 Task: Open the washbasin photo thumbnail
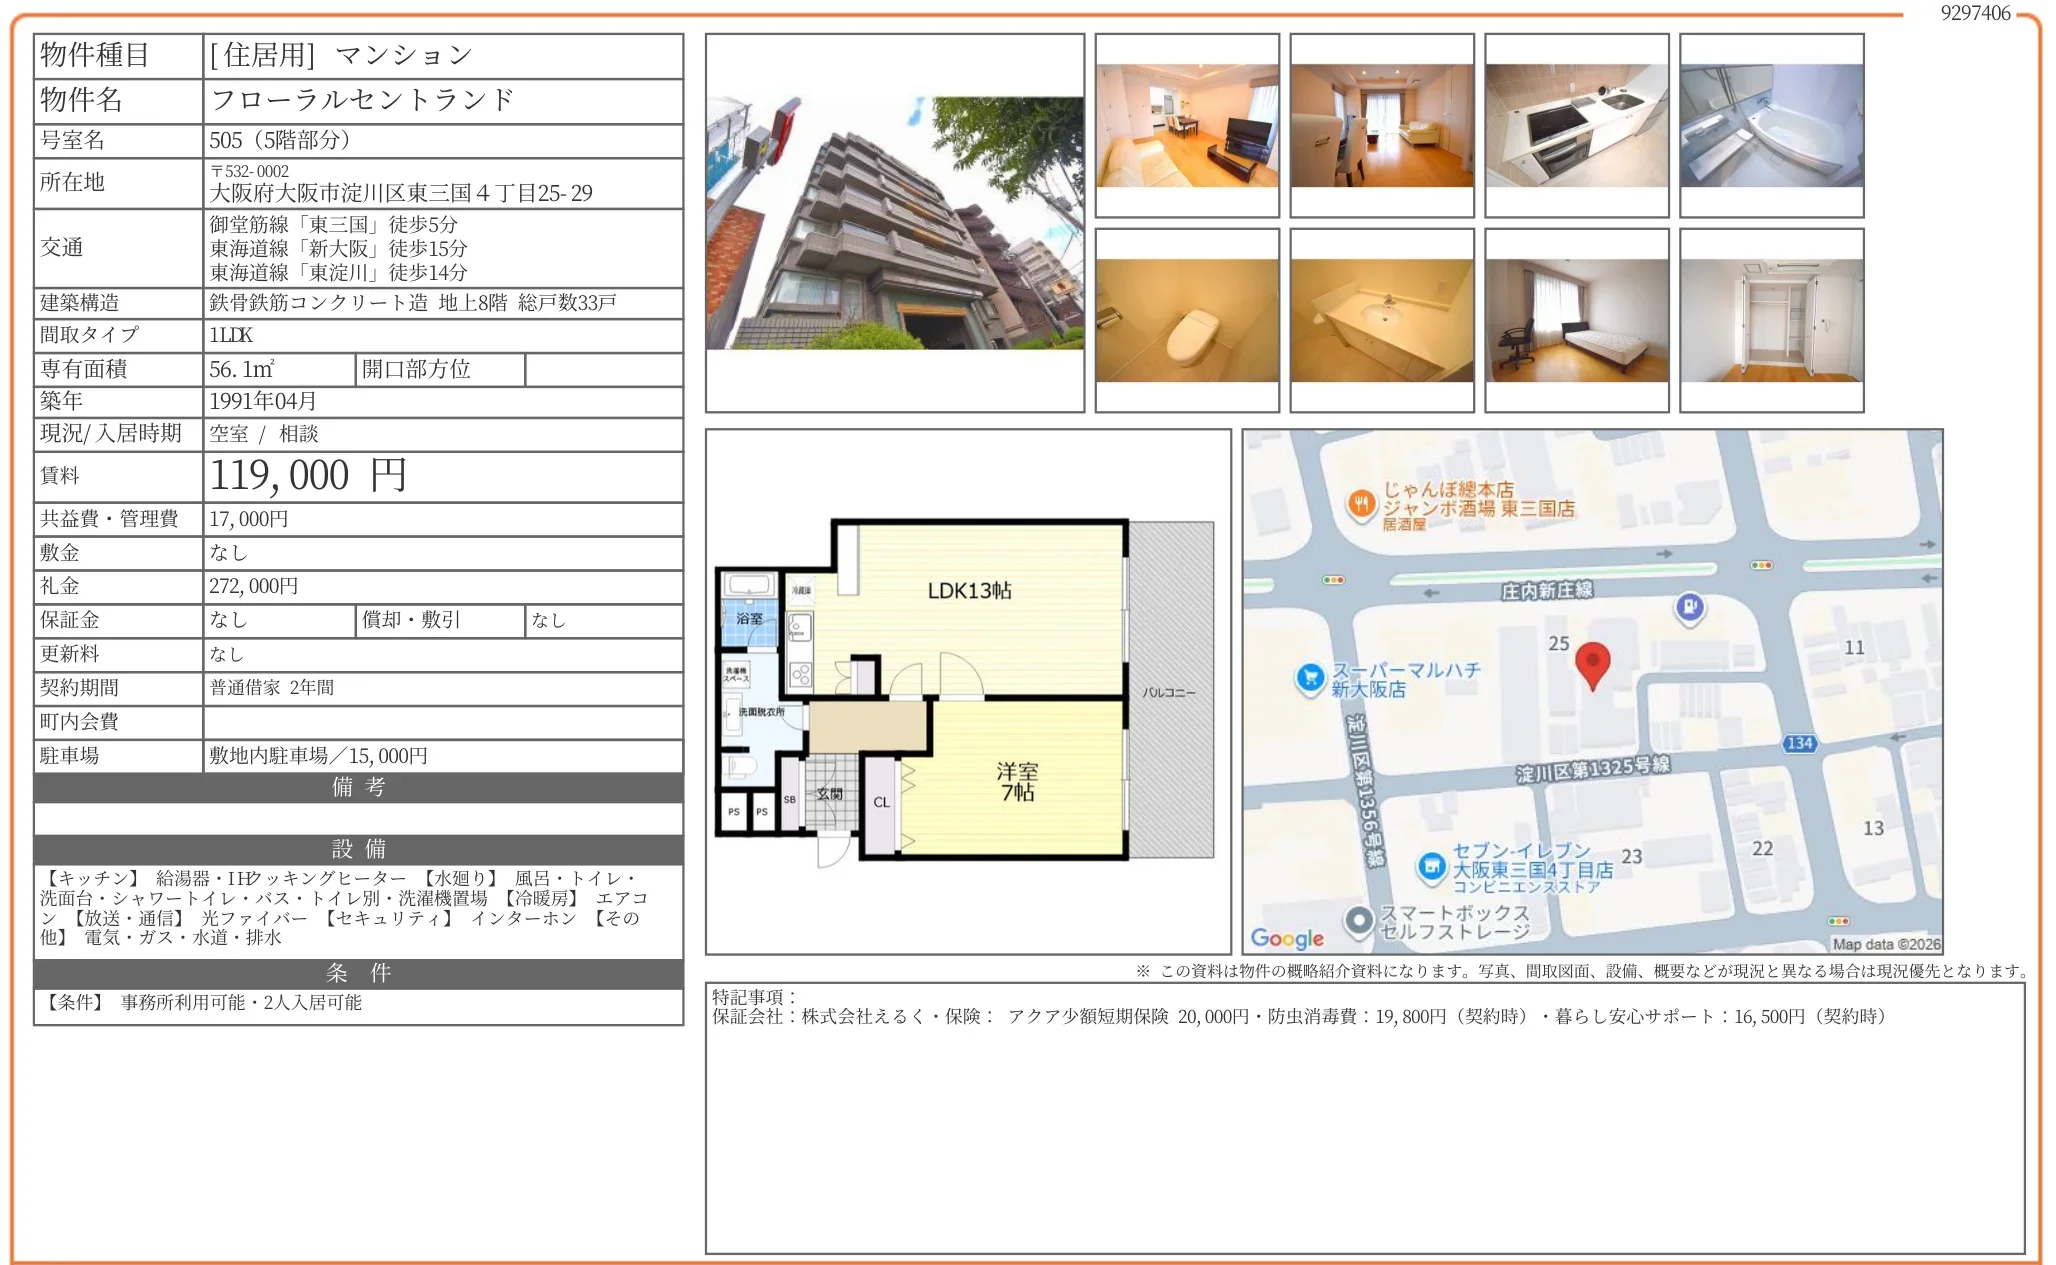[1381, 320]
